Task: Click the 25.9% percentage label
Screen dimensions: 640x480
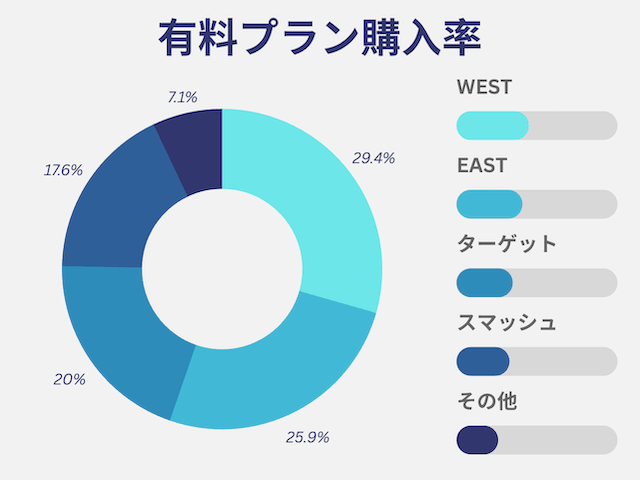Action: [x=307, y=438]
